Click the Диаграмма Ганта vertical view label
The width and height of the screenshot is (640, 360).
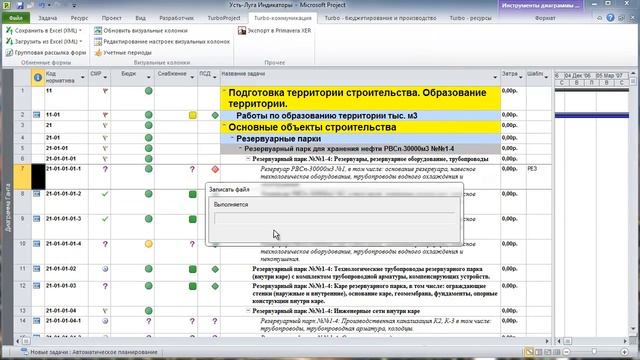tap(8, 208)
